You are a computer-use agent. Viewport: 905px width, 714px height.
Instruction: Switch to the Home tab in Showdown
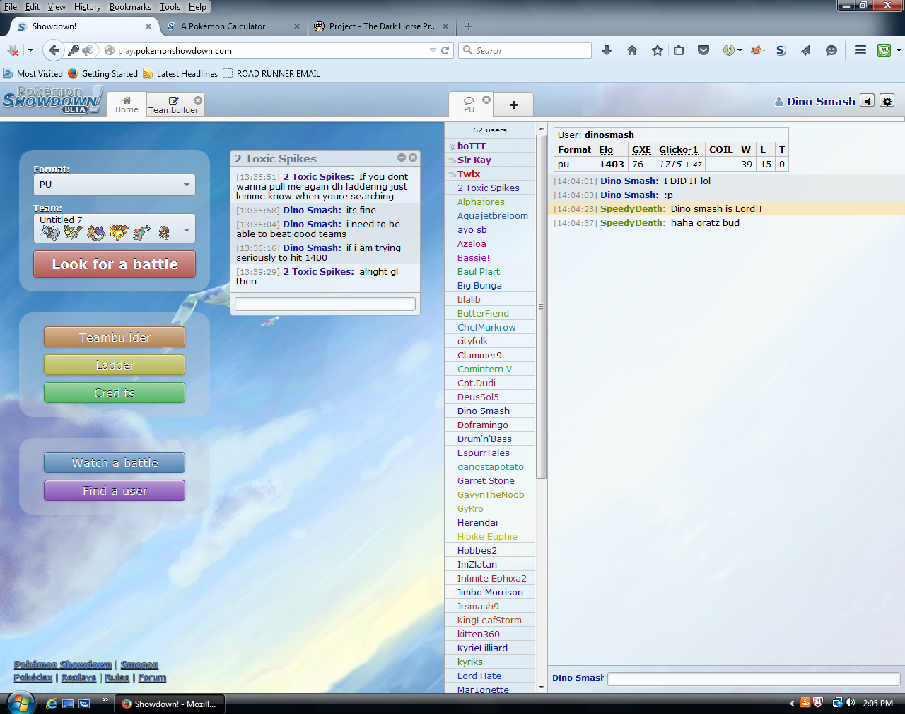tap(126, 105)
